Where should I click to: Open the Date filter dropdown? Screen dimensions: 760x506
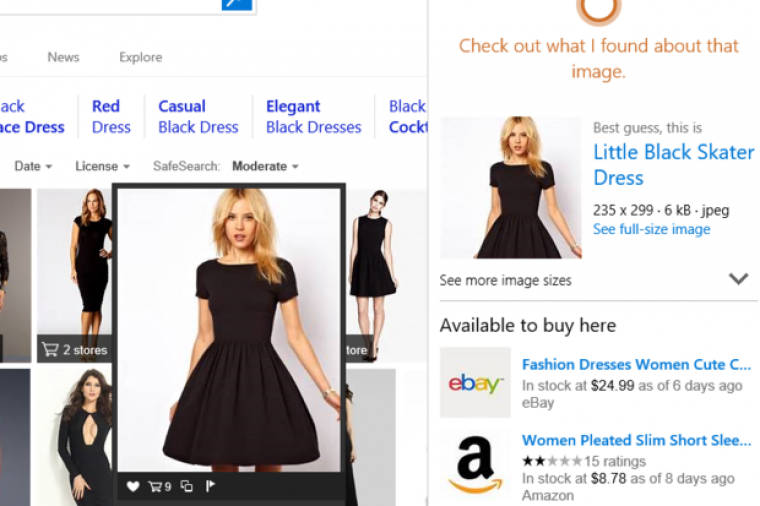coord(33,166)
